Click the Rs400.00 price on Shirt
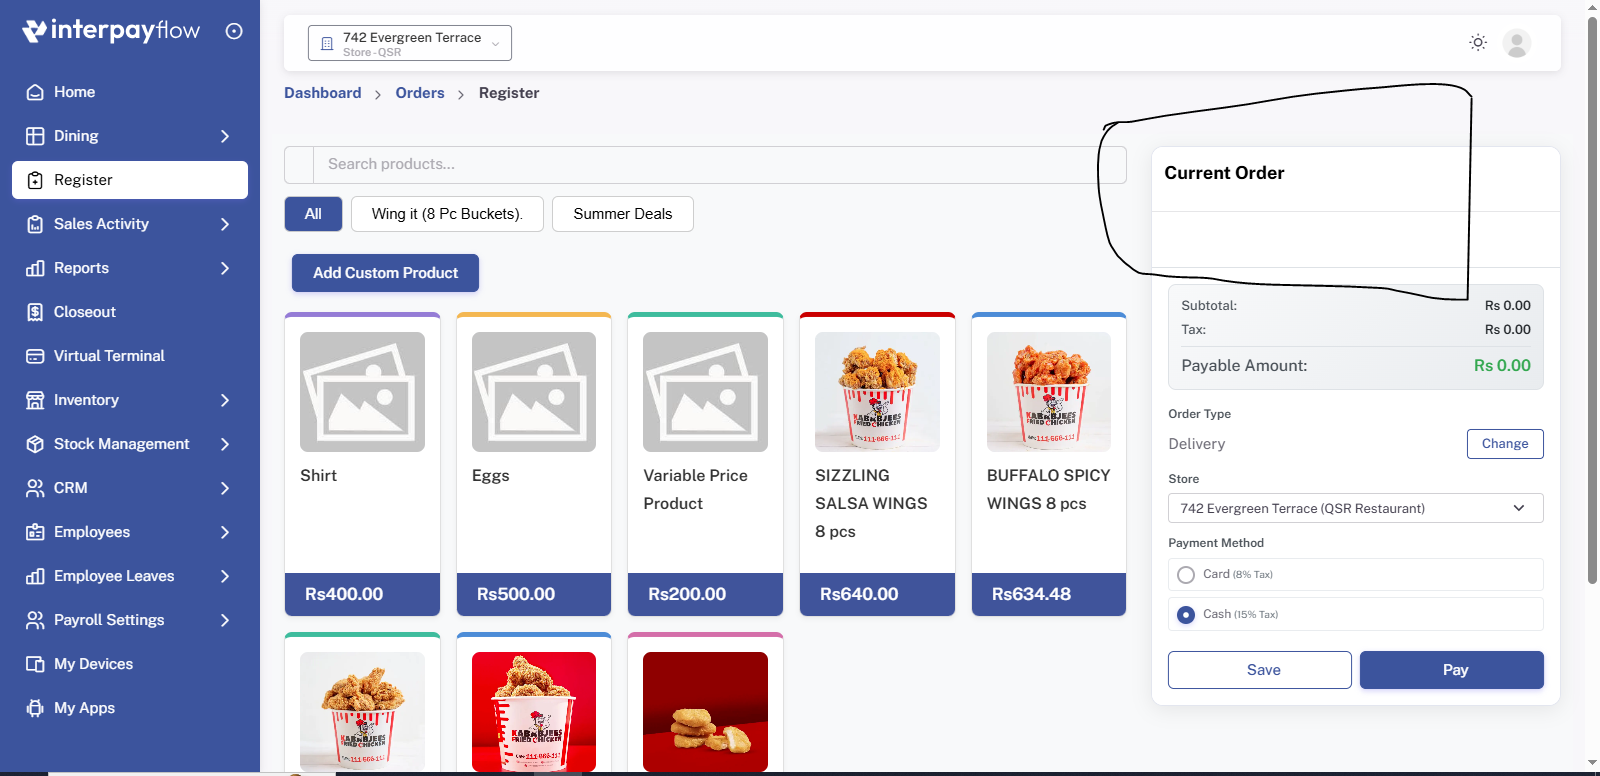1600x776 pixels. (344, 594)
